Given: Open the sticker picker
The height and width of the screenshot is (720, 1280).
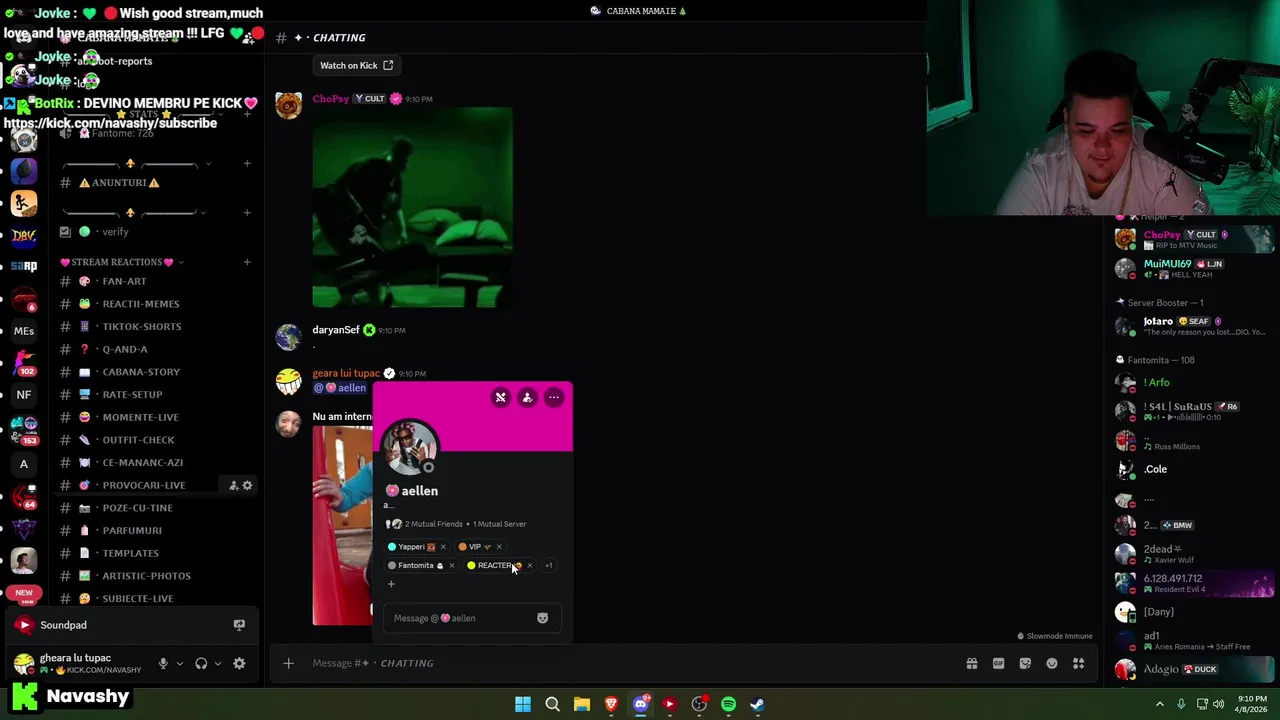Looking at the screenshot, I should [x=1025, y=663].
